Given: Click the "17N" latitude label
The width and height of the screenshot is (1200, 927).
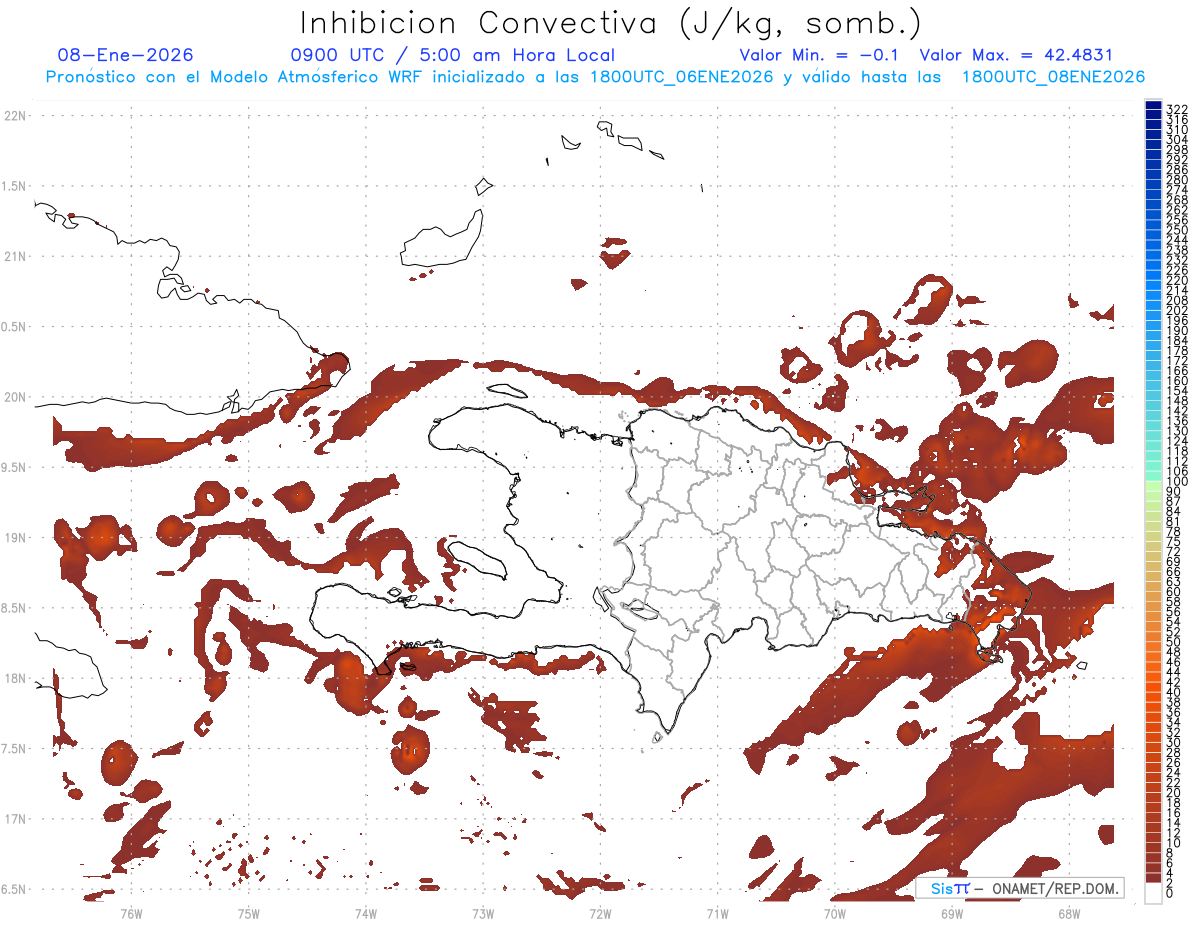Looking at the screenshot, I should (14, 819).
